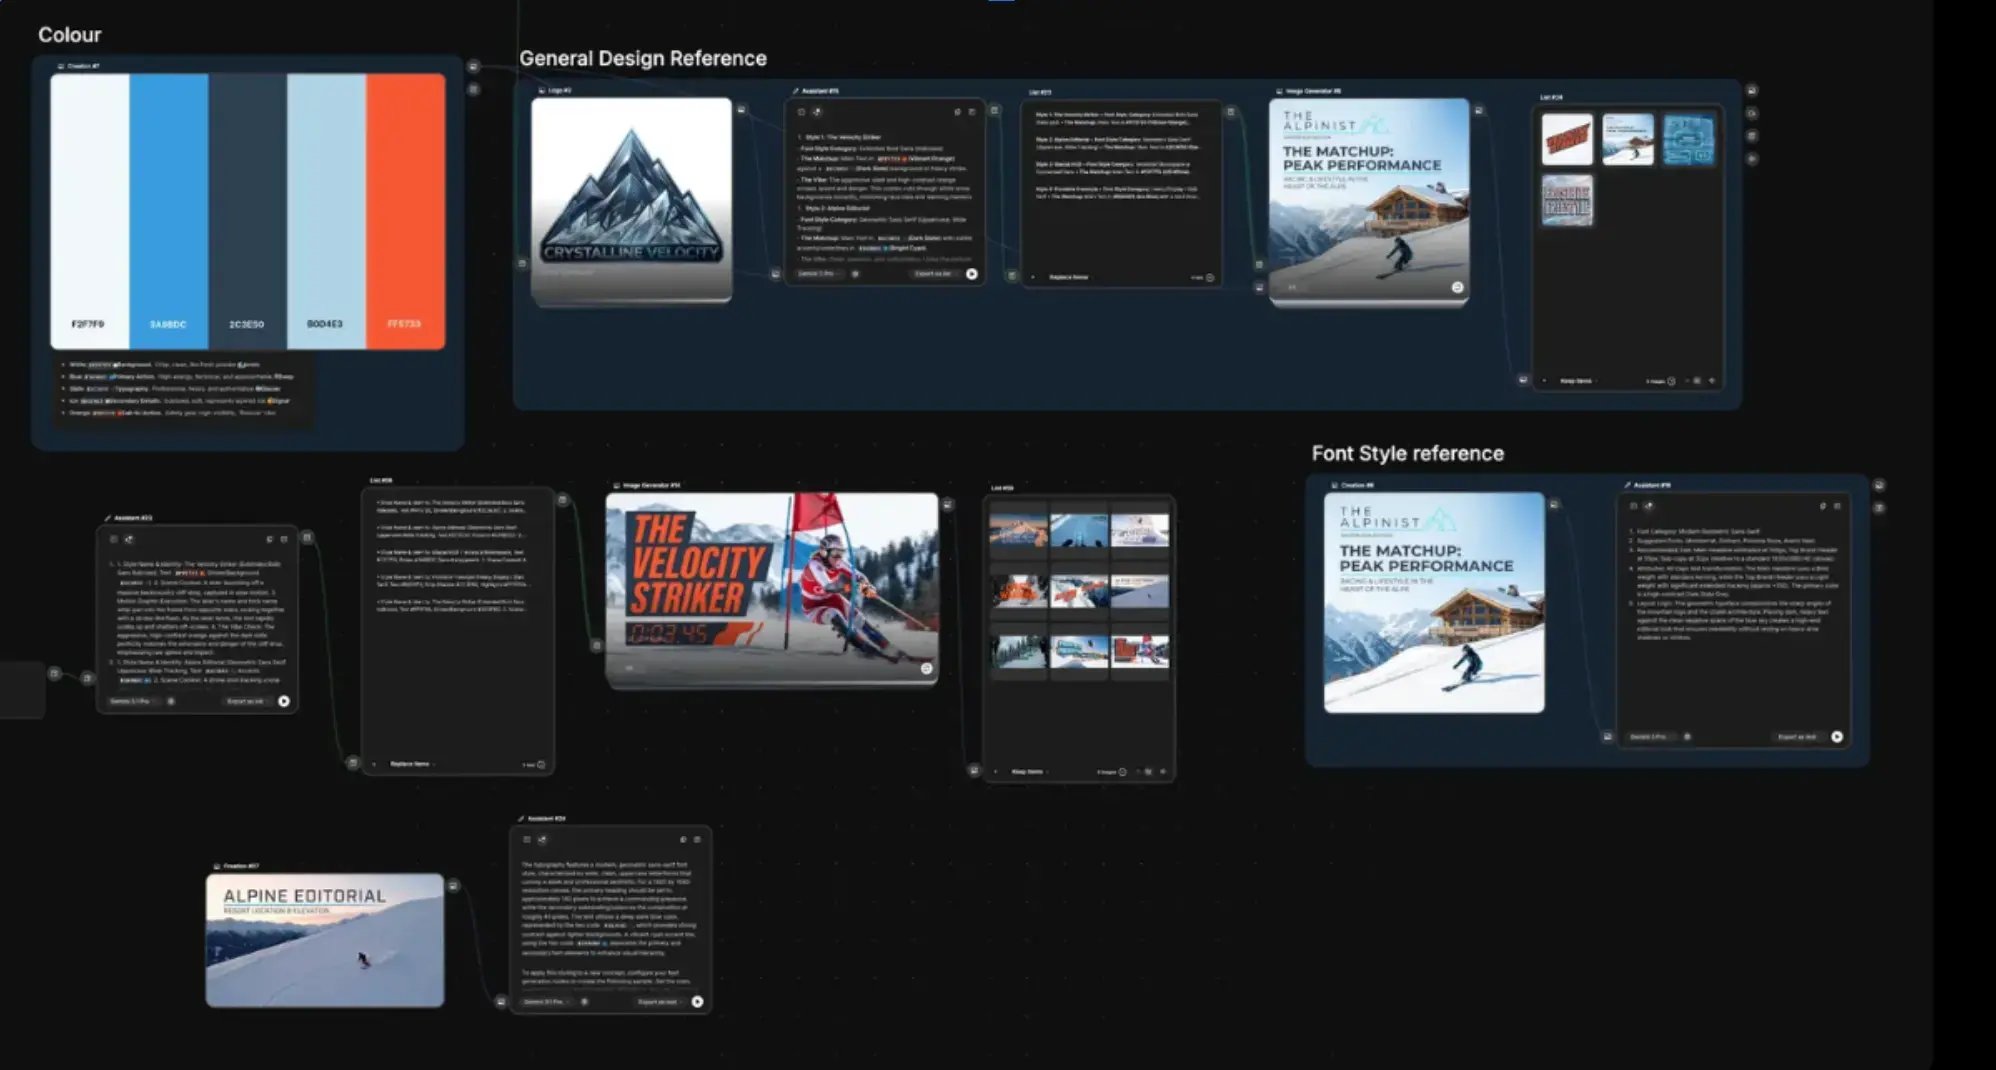Run the Assistant #22 node play button
Viewport: 1996px width, 1070px height.
(284, 701)
